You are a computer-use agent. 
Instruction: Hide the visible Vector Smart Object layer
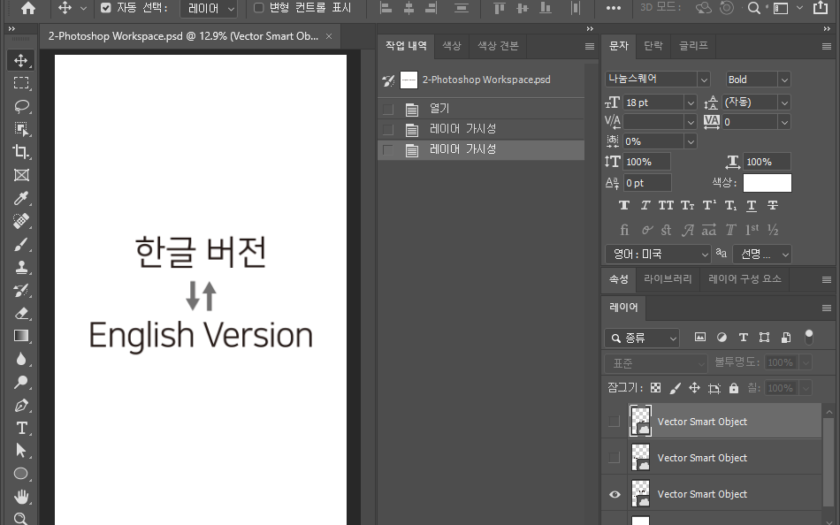click(614, 494)
